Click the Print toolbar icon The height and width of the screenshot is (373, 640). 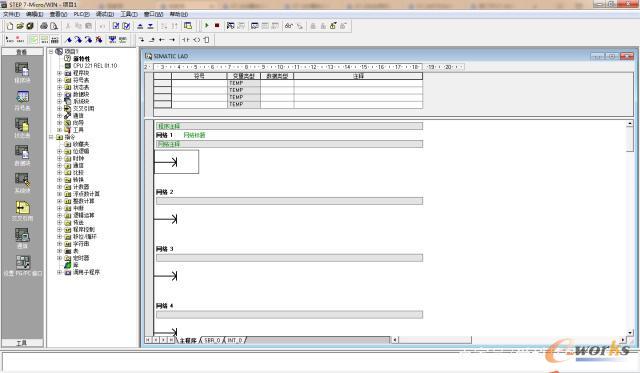point(44,26)
